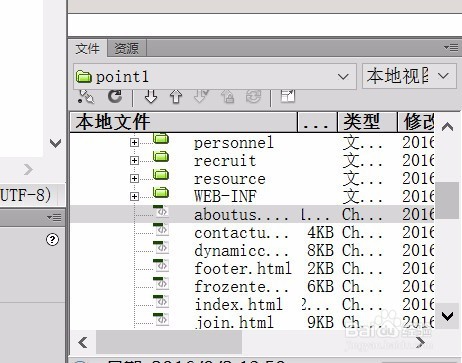Click the recruit folder icon
This screenshot has width=462, height=363.
[x=161, y=157]
